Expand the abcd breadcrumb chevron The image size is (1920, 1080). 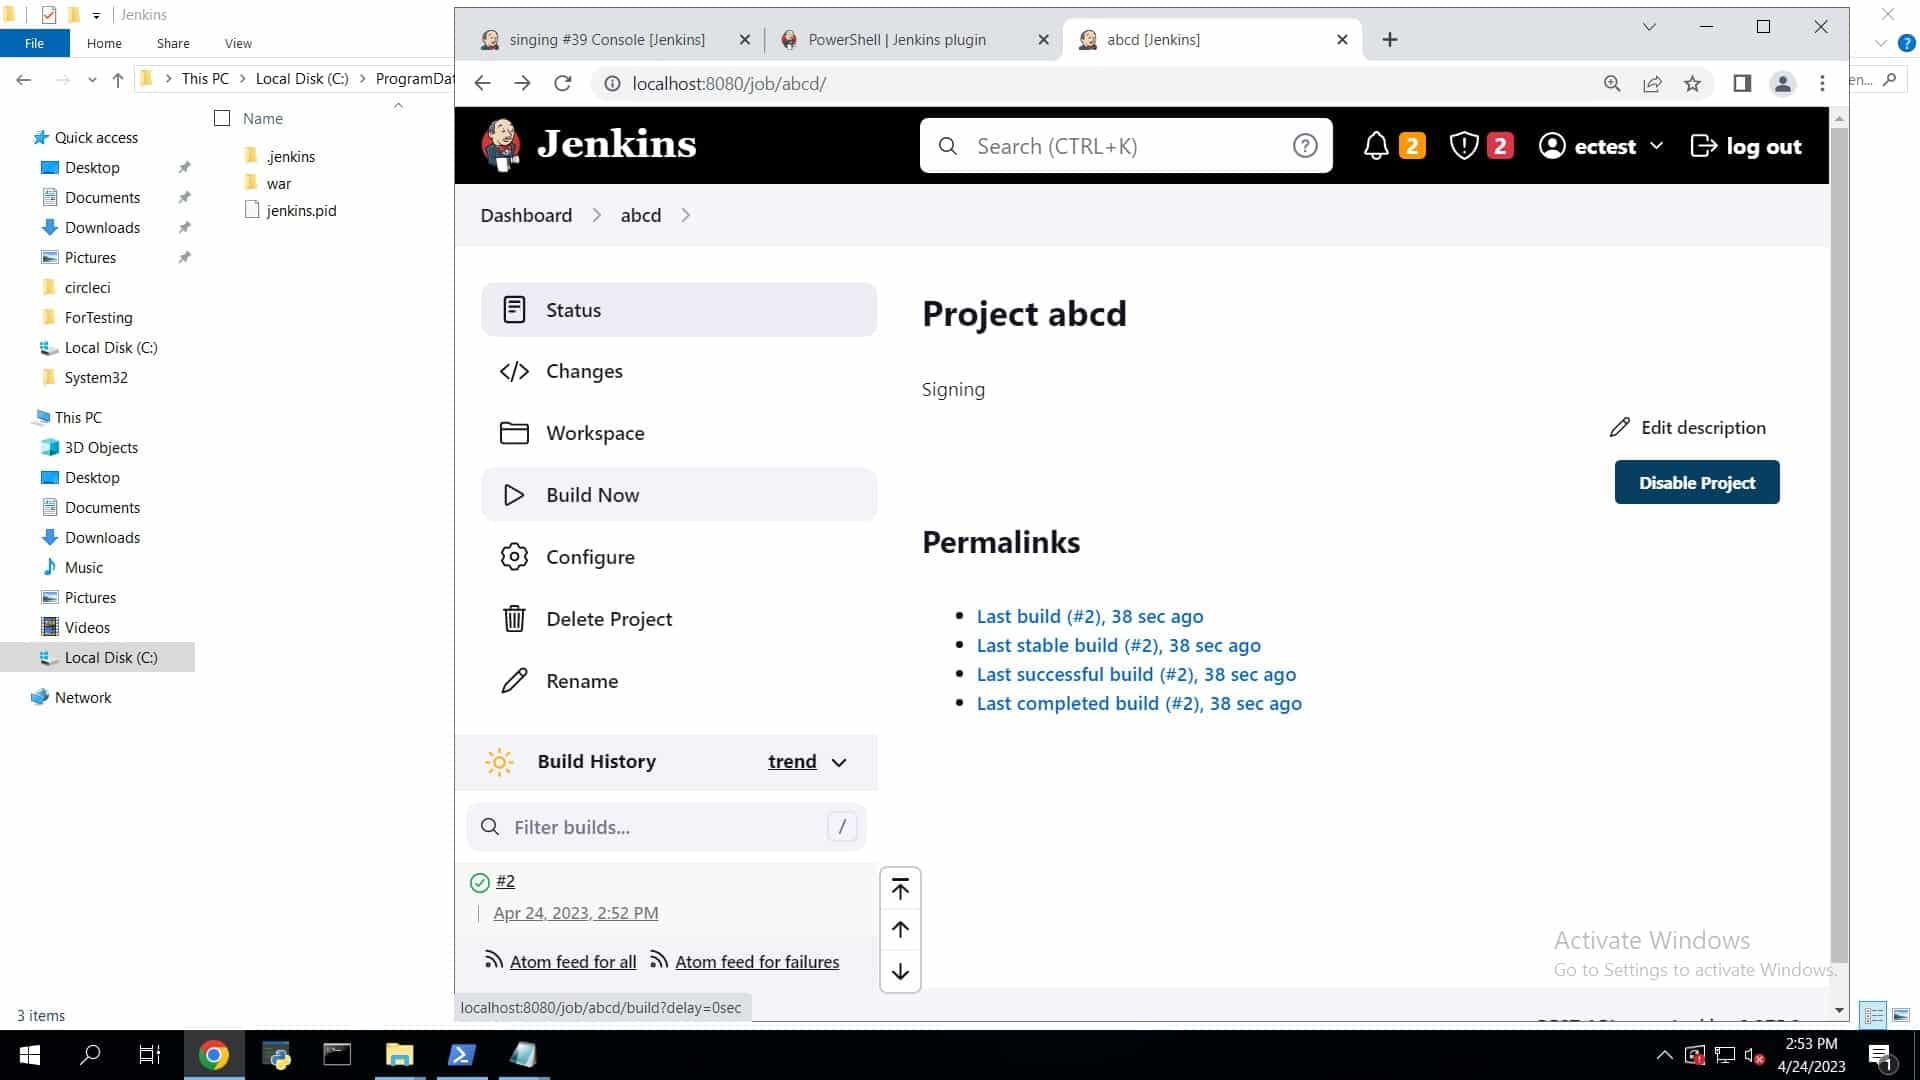(686, 216)
